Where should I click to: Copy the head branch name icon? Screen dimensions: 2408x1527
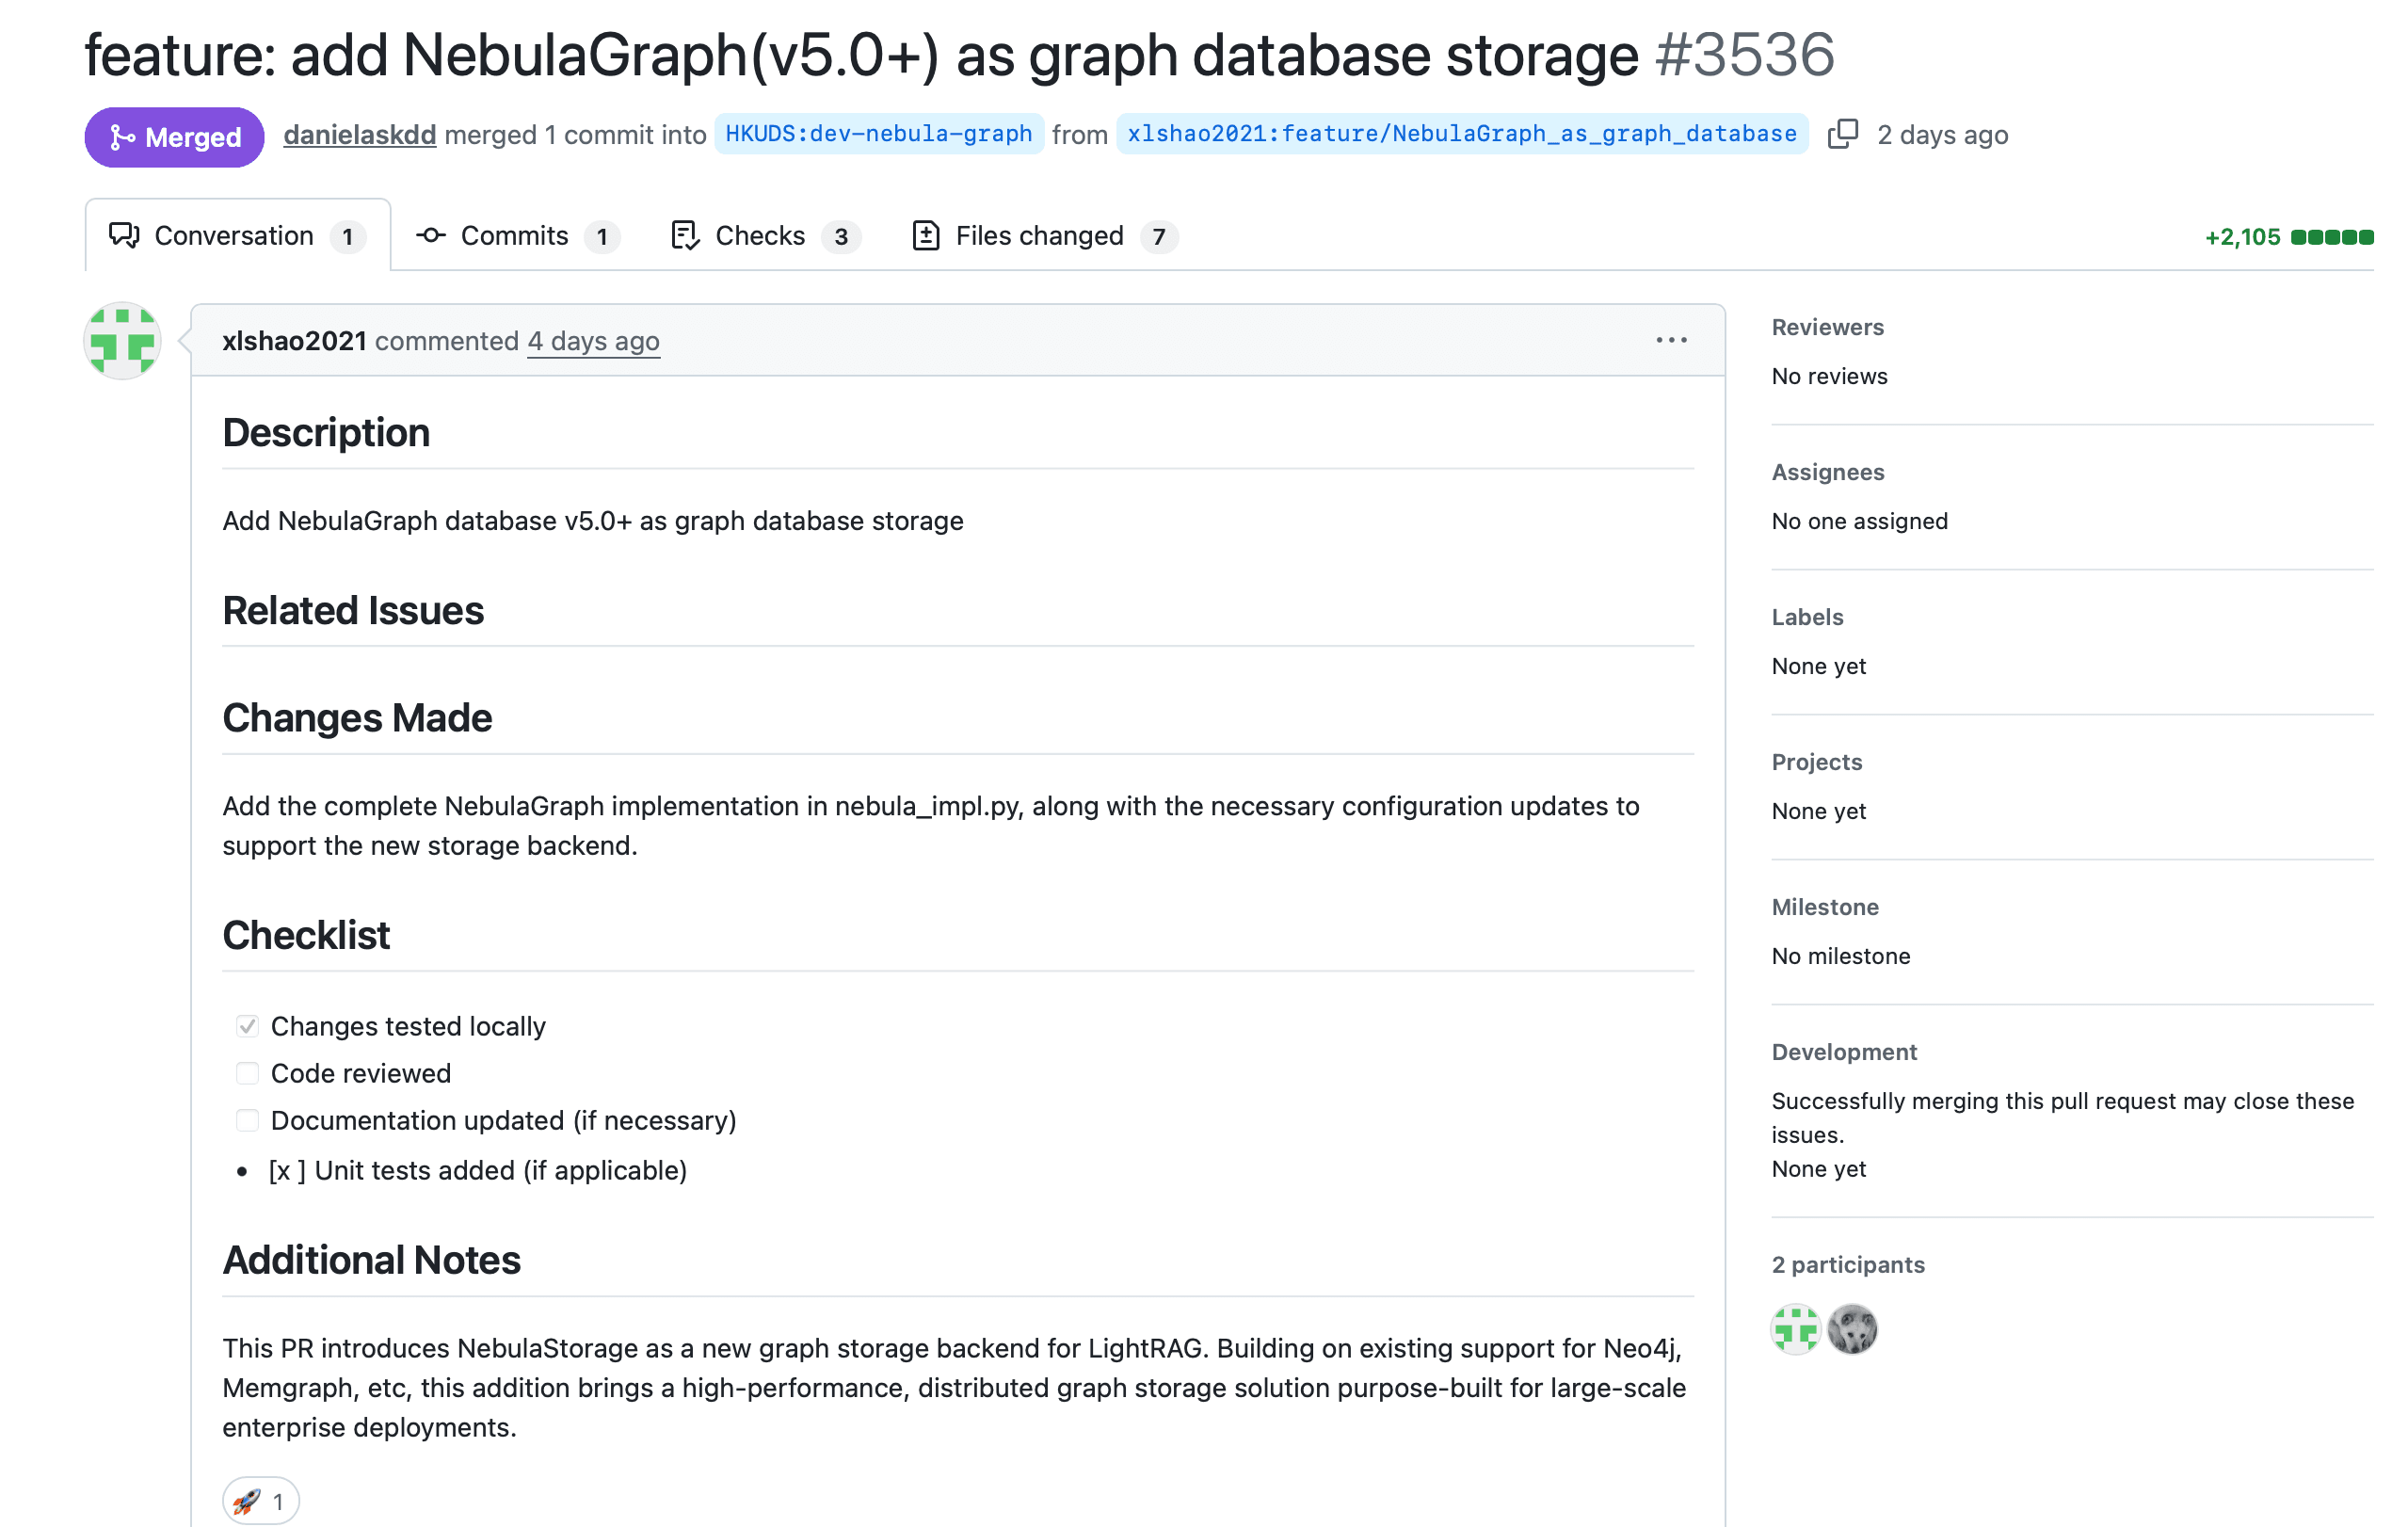(1842, 134)
